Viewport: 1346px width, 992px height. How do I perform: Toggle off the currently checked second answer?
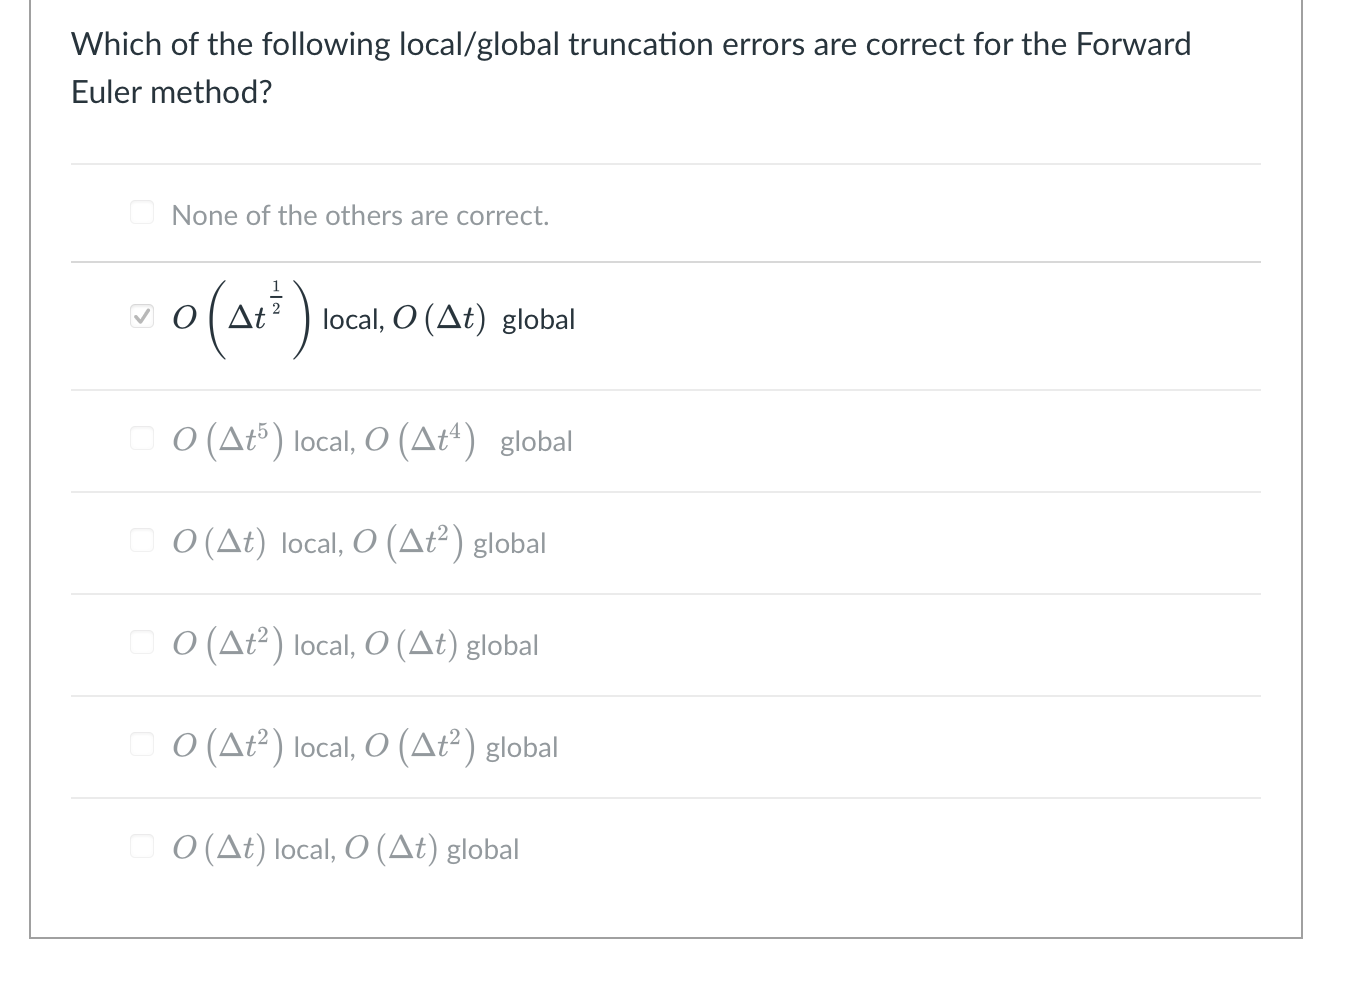click(142, 315)
